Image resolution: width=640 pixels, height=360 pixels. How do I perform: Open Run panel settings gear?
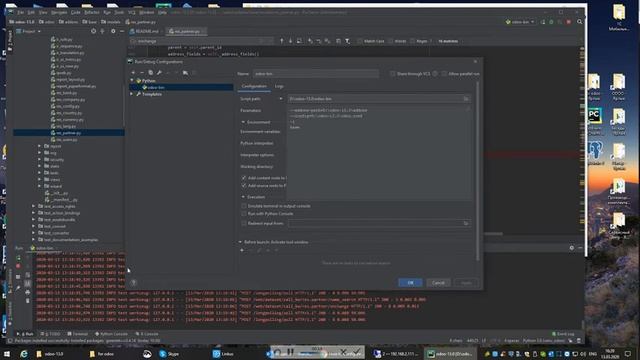point(571,248)
